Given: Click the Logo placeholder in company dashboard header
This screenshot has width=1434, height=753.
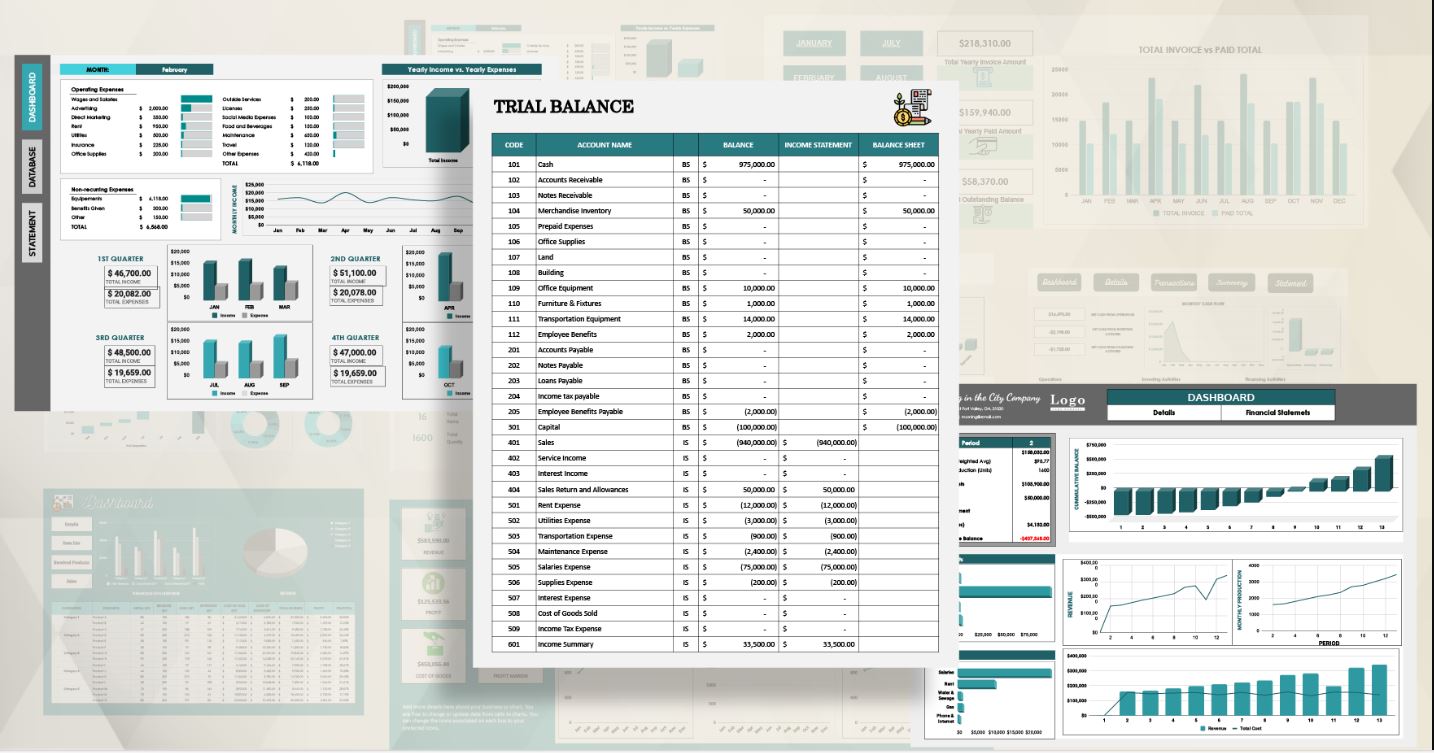Looking at the screenshot, I should pos(1067,402).
